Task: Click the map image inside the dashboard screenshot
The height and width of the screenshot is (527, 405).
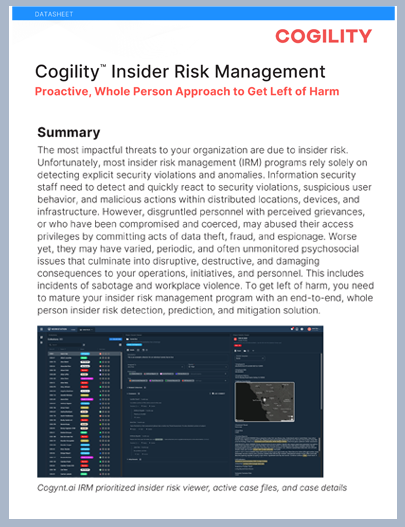Action: click(x=265, y=402)
